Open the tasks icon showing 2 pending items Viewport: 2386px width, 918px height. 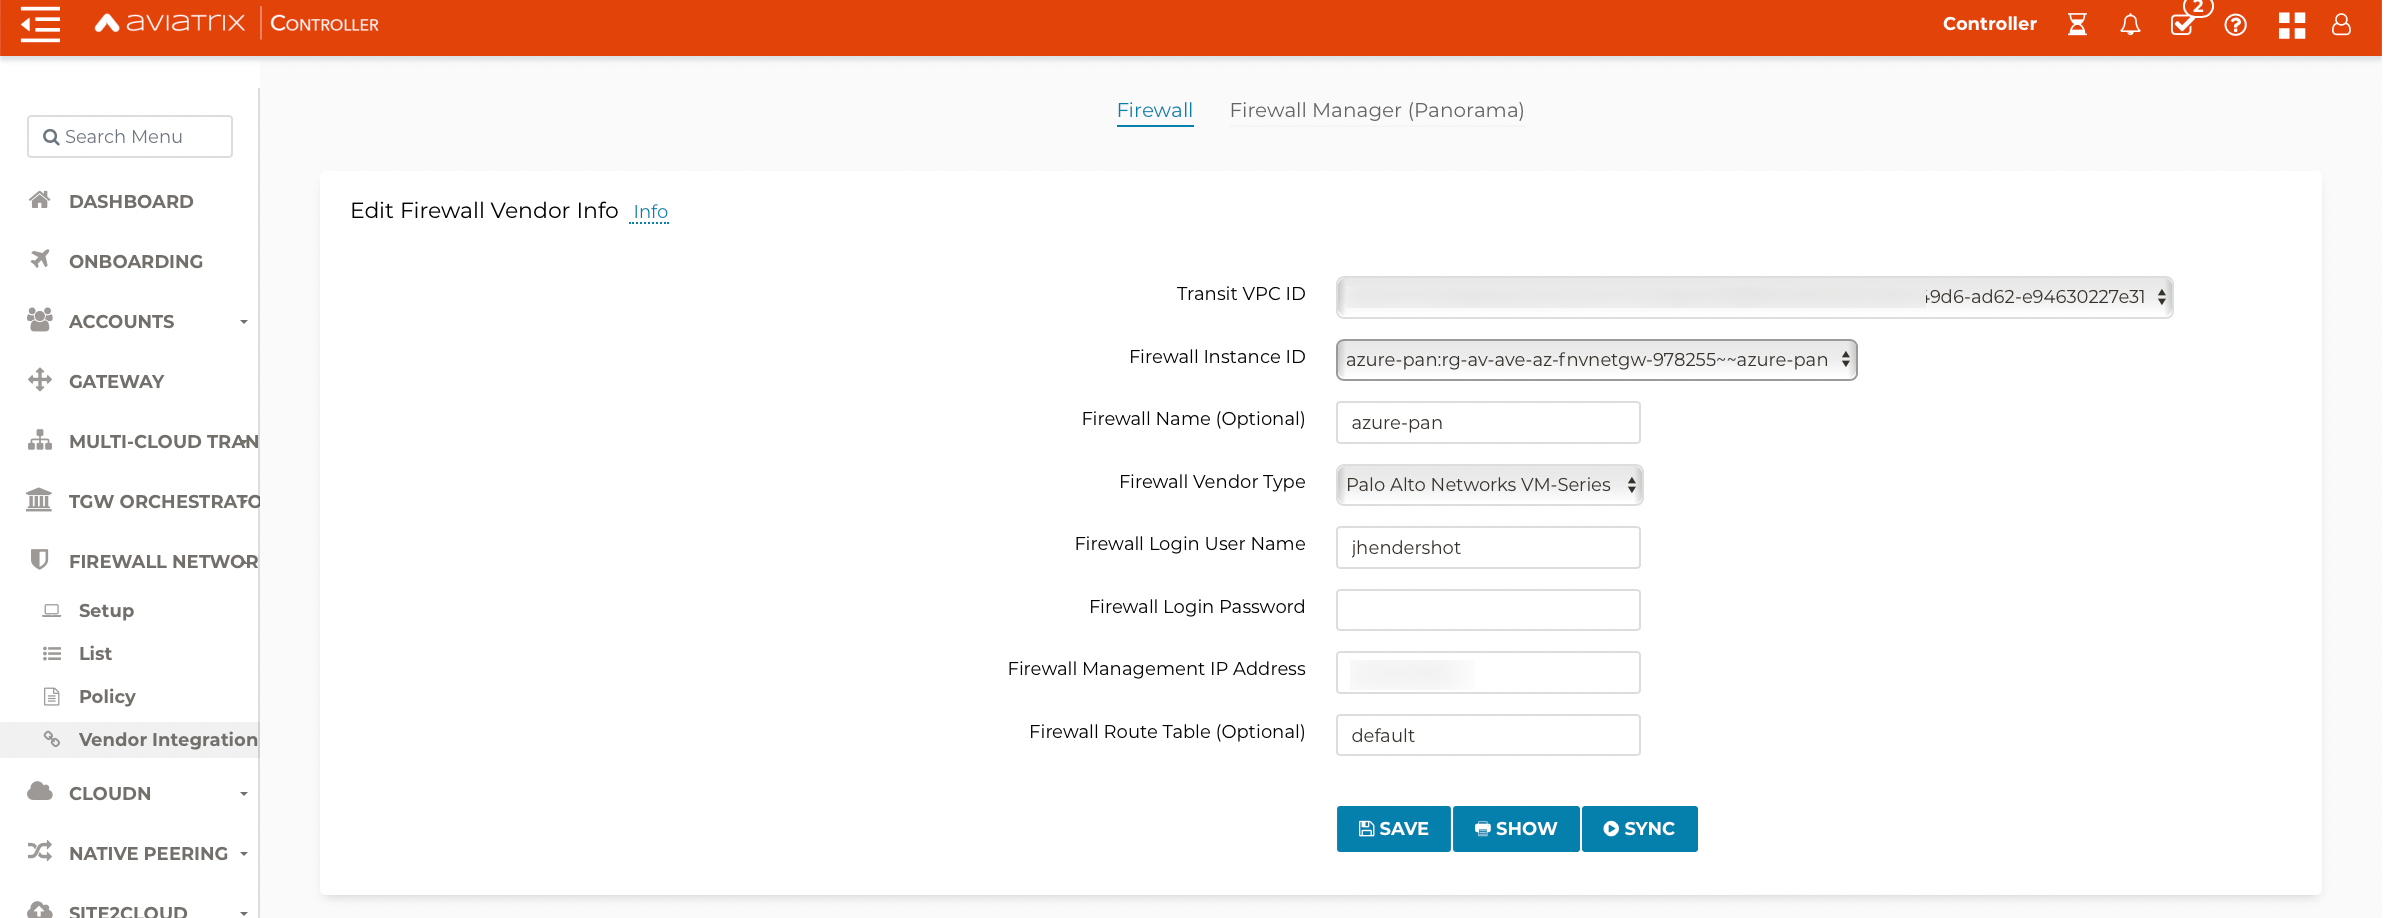(2182, 25)
